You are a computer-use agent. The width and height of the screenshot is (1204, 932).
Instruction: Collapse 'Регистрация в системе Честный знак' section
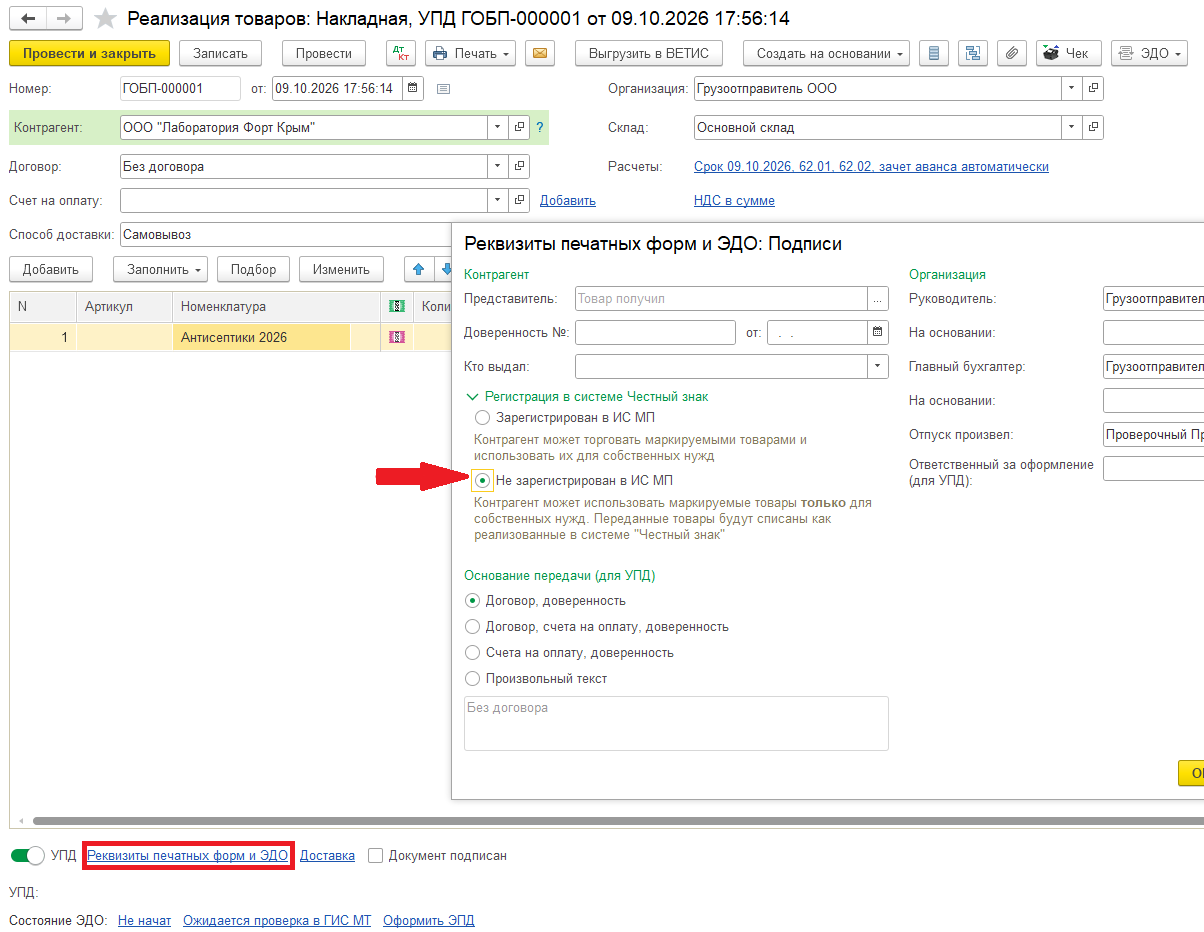(471, 397)
